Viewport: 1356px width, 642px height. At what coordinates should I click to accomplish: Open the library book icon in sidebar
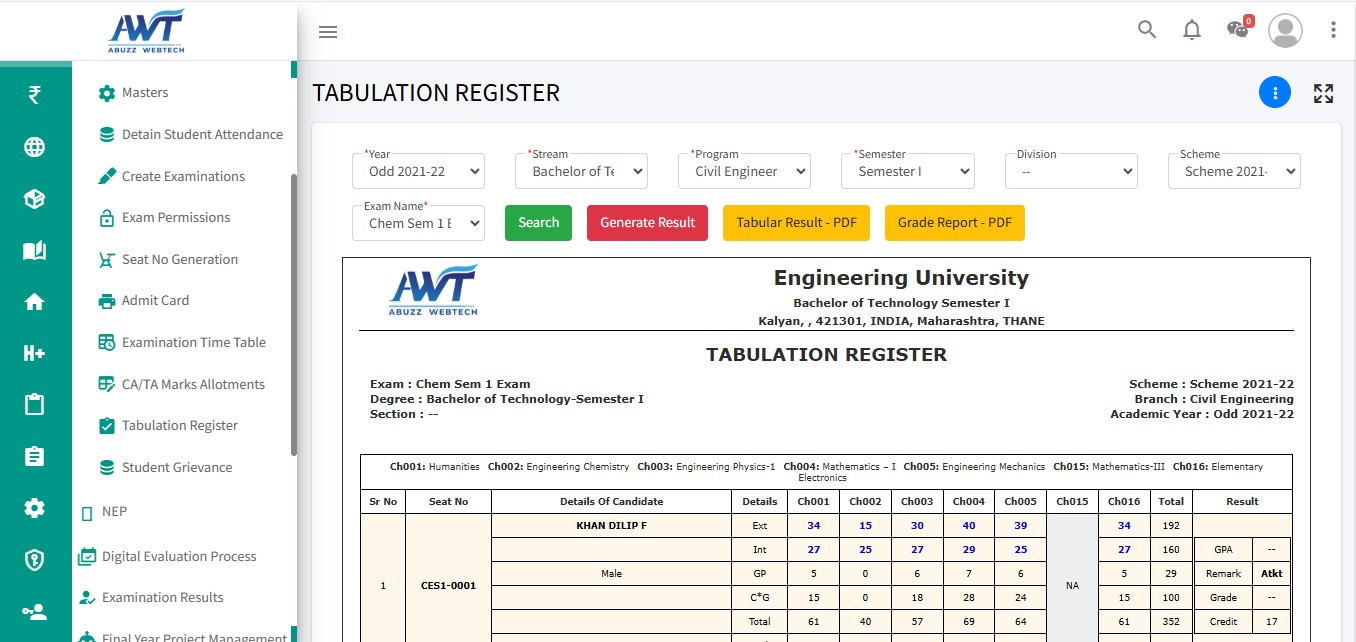coord(35,249)
